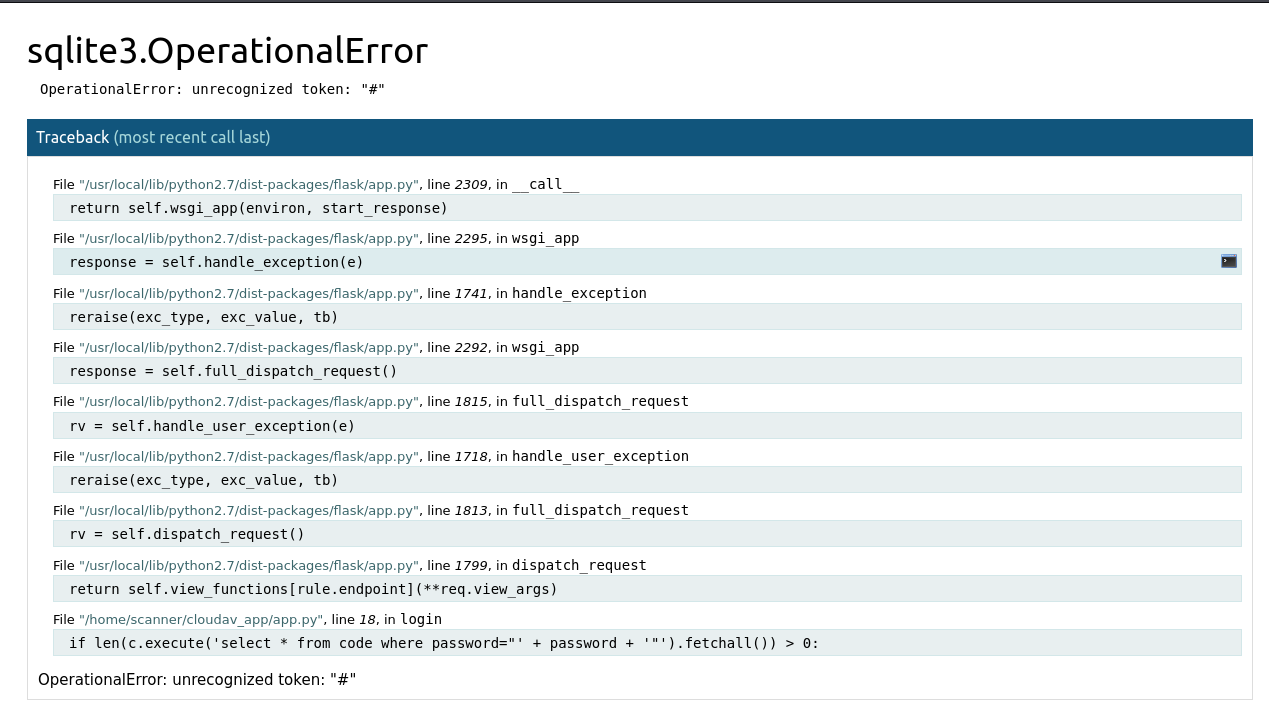Select the frame header for line 1741 handle_exception
The height and width of the screenshot is (705, 1269).
350,294
